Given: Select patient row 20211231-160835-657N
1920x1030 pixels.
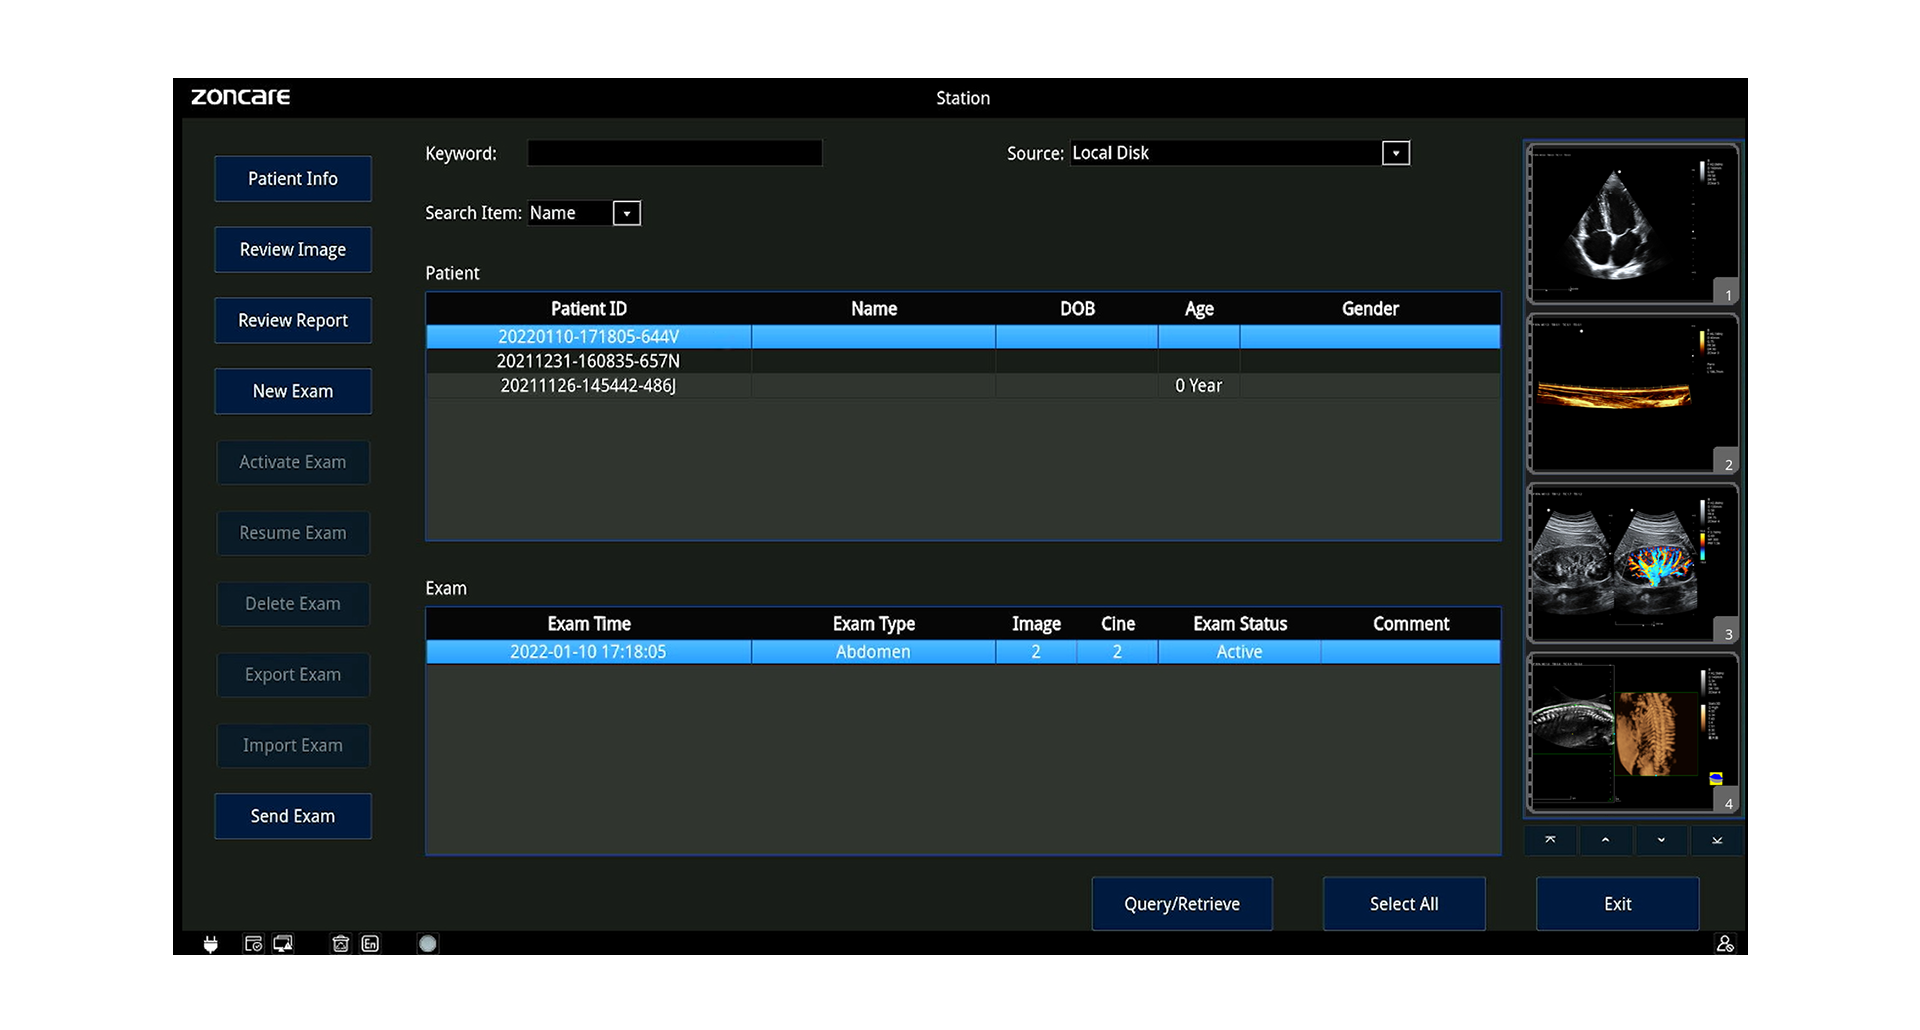Looking at the screenshot, I should pyautogui.click(x=588, y=361).
